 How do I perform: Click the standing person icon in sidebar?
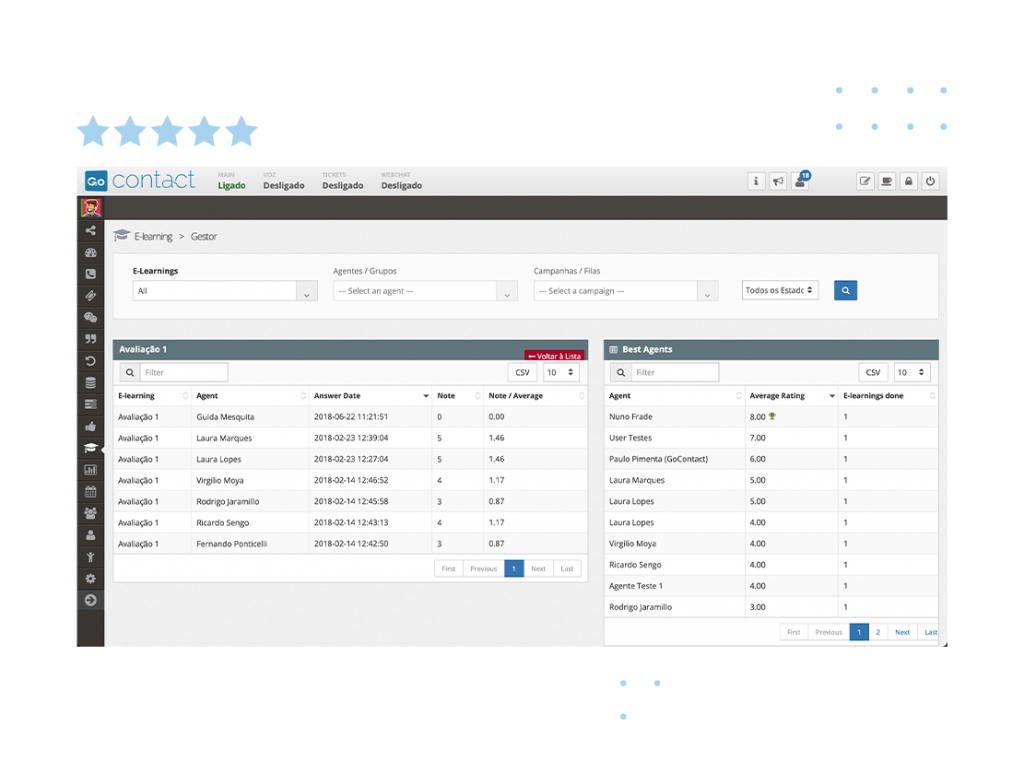pos(91,557)
